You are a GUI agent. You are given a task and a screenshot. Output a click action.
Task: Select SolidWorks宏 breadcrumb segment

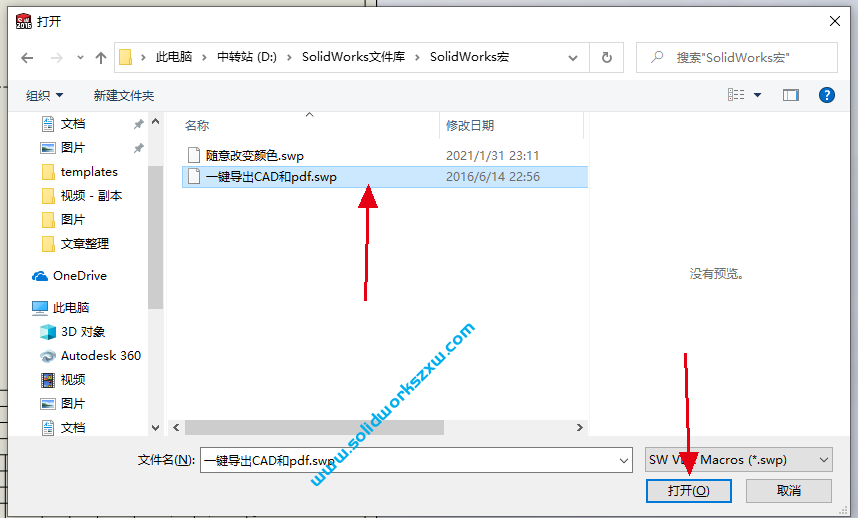click(469, 57)
